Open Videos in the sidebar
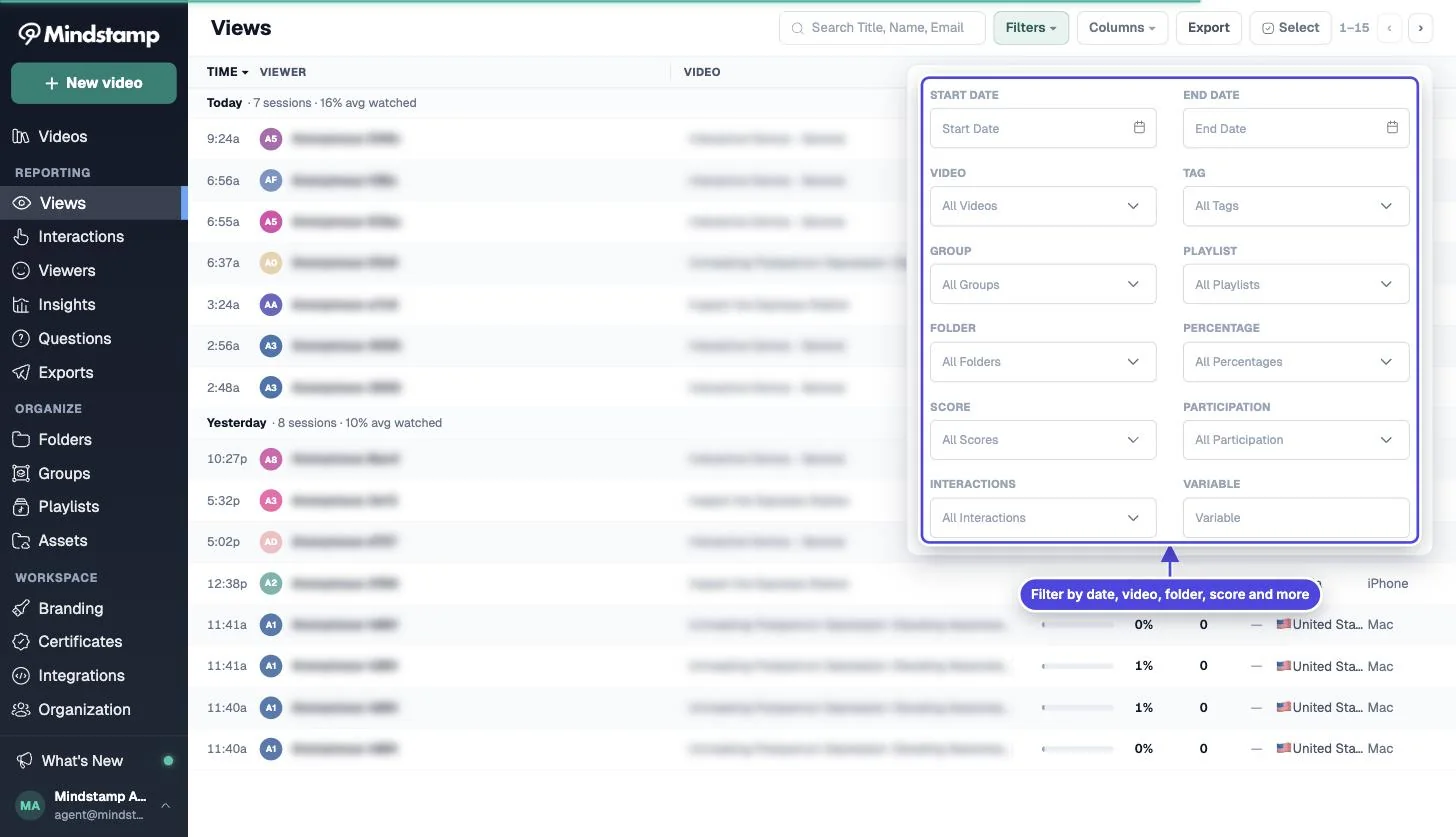This screenshot has height=837, width=1456. coord(94,136)
